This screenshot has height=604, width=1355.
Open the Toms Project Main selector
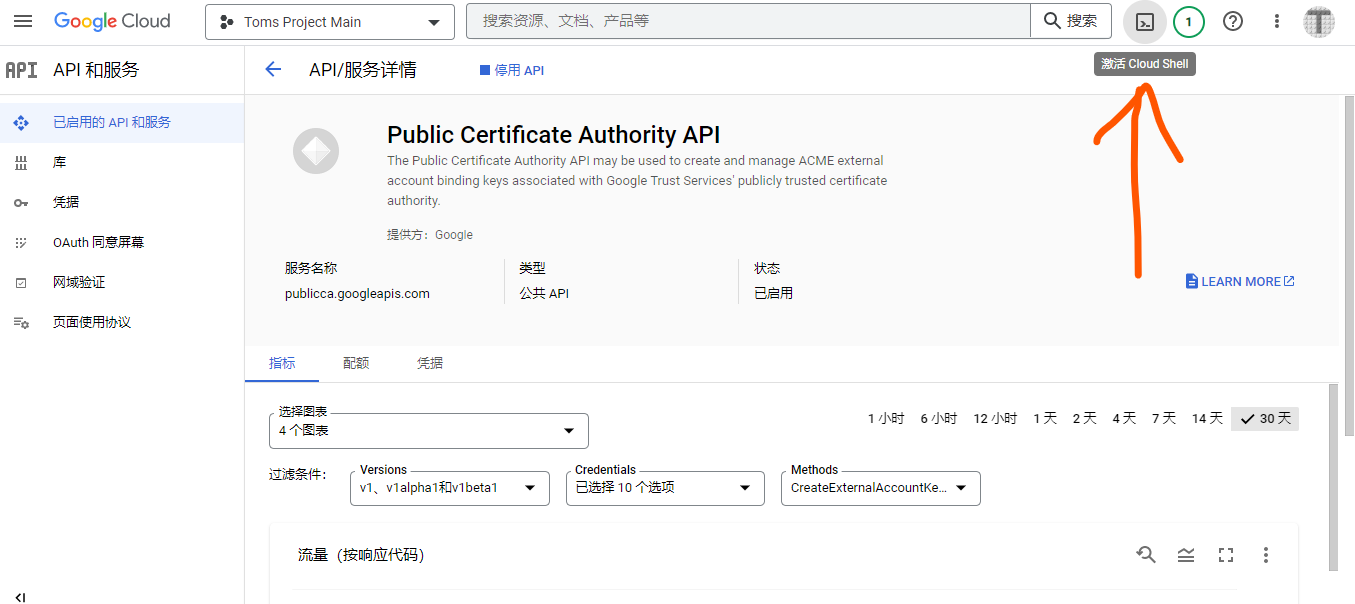coord(329,22)
